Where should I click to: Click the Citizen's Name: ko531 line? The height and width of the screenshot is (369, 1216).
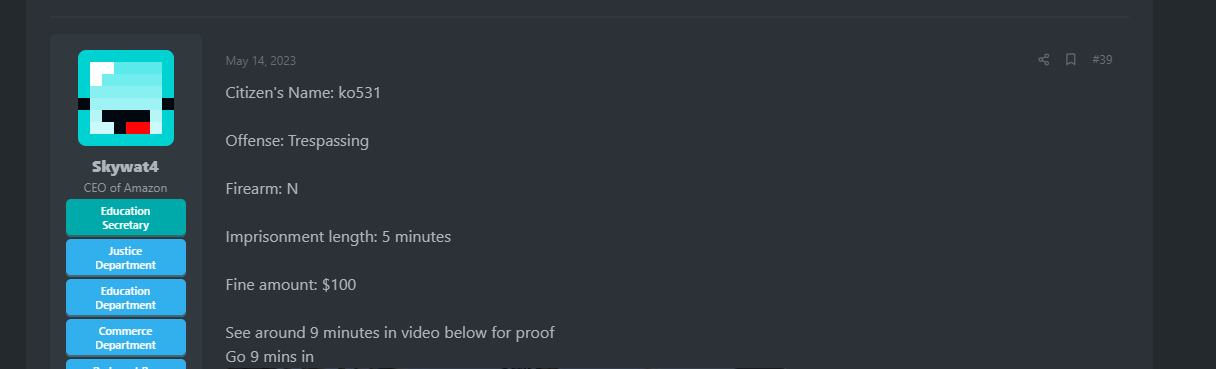(x=303, y=93)
